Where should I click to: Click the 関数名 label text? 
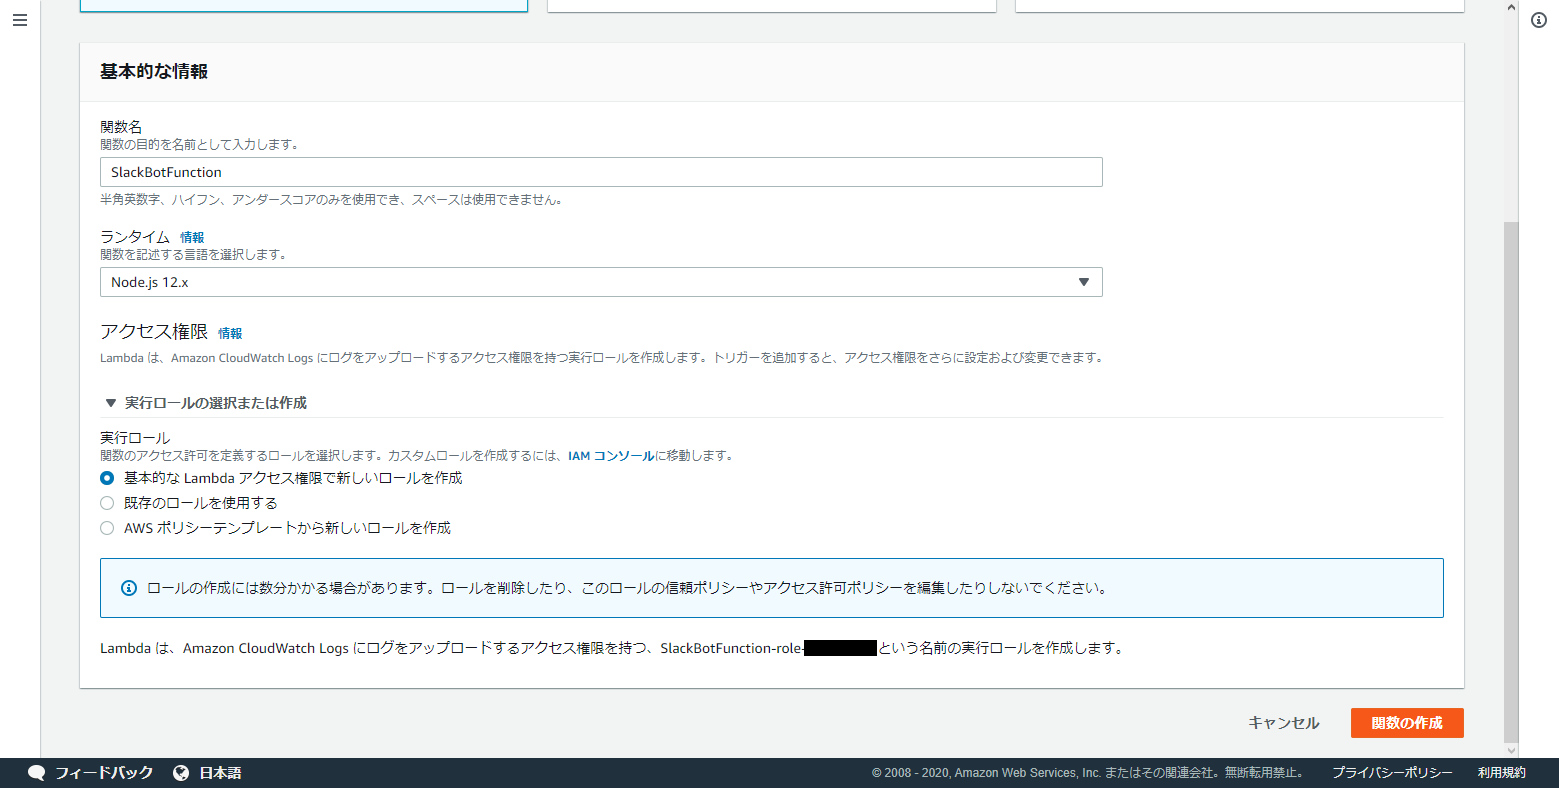click(x=121, y=127)
